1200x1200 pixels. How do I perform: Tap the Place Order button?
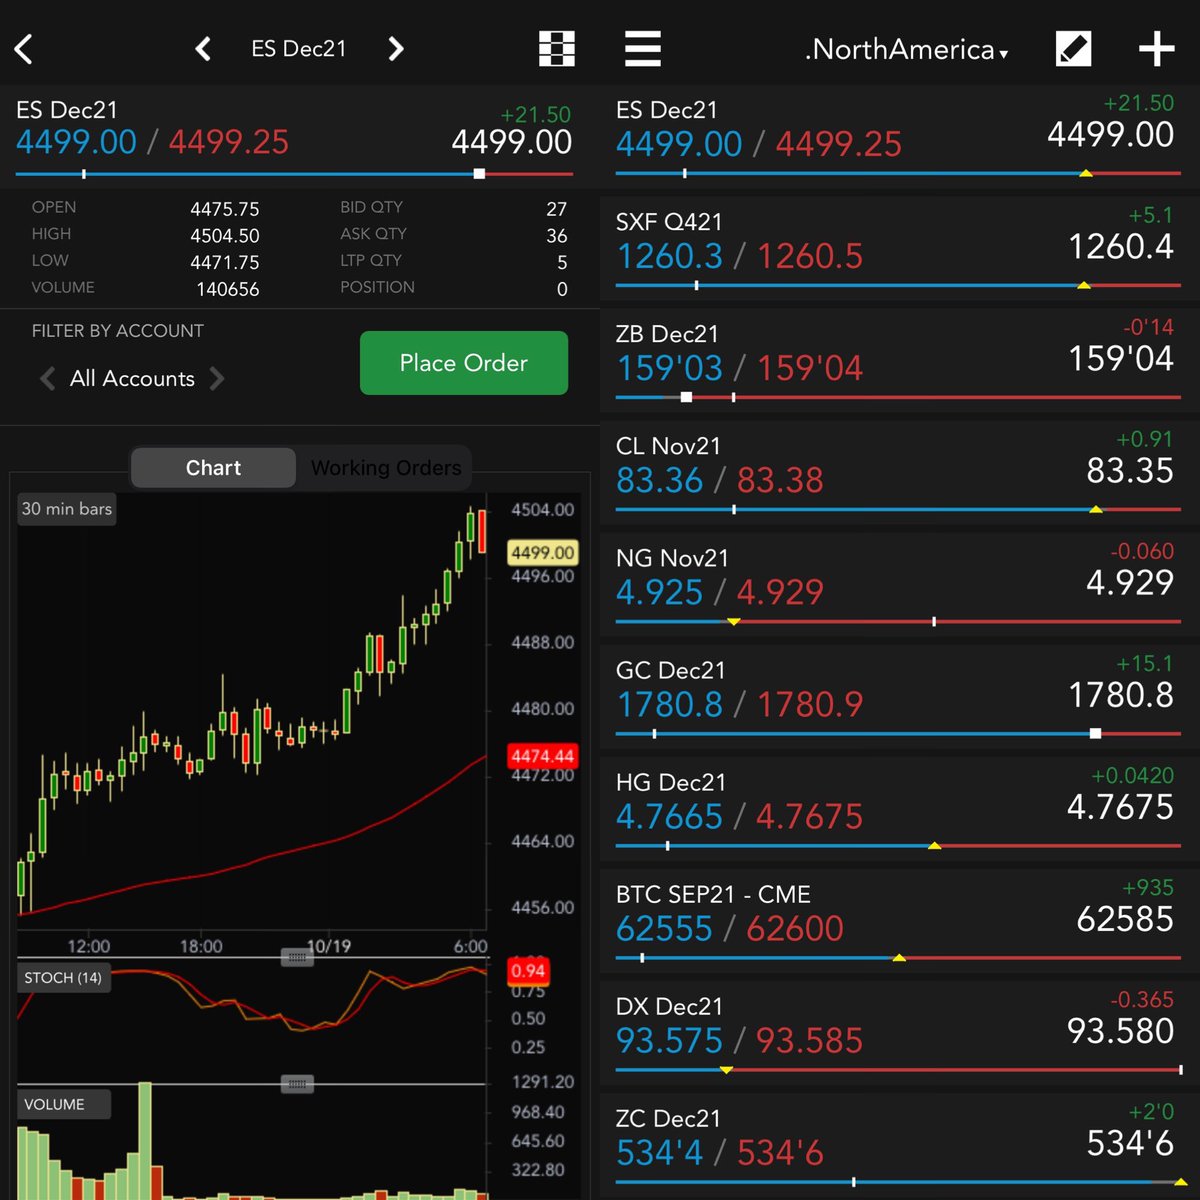click(x=464, y=363)
